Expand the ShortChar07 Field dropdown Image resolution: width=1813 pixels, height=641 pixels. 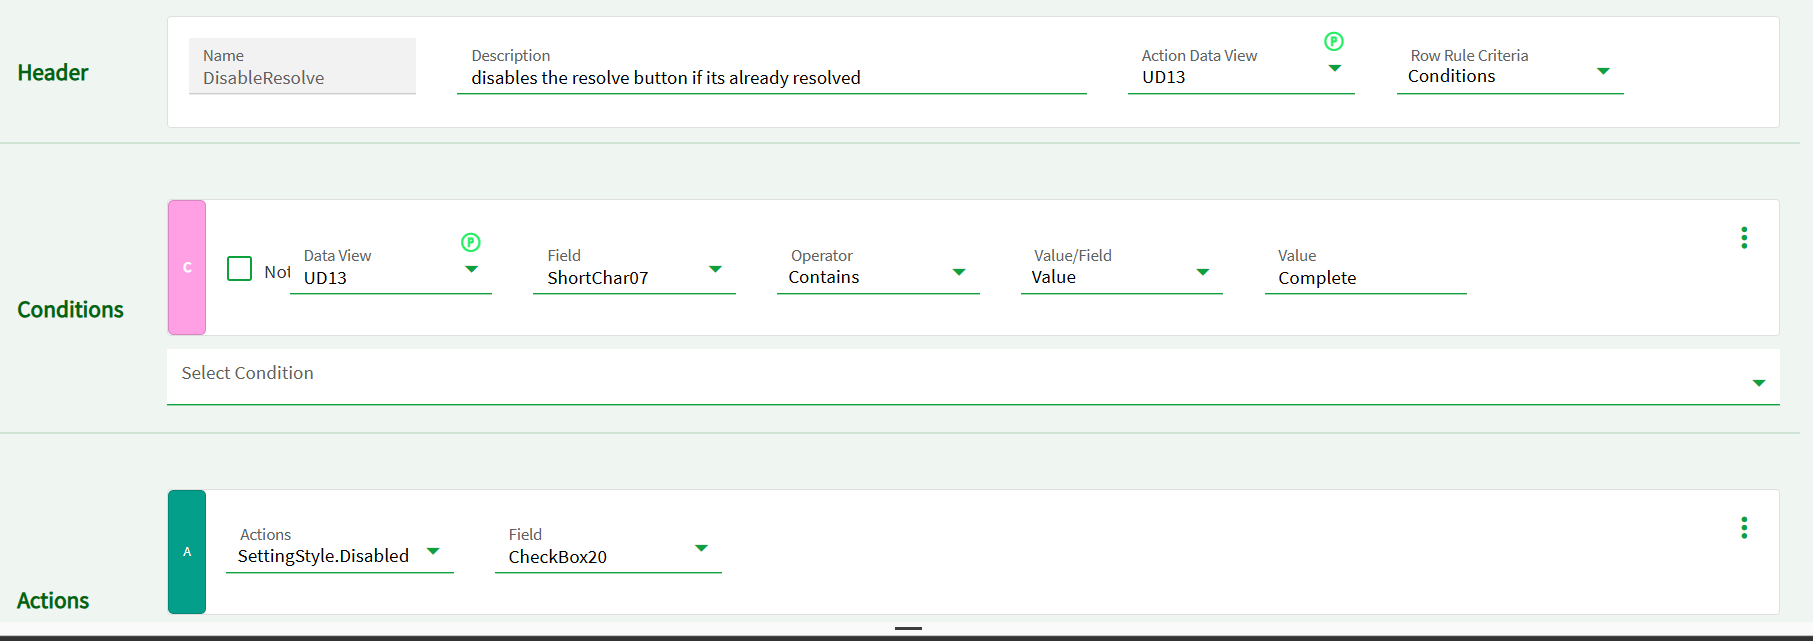click(715, 270)
